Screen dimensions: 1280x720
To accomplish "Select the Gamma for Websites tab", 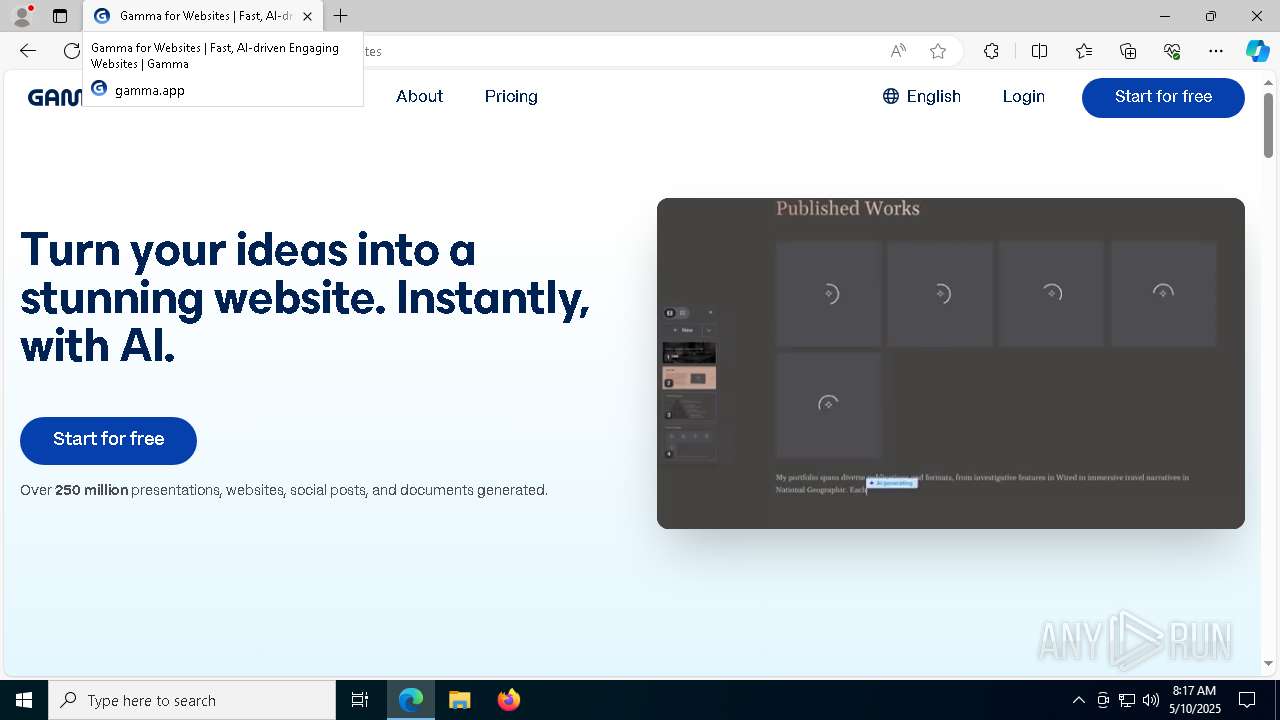I will click(204, 16).
